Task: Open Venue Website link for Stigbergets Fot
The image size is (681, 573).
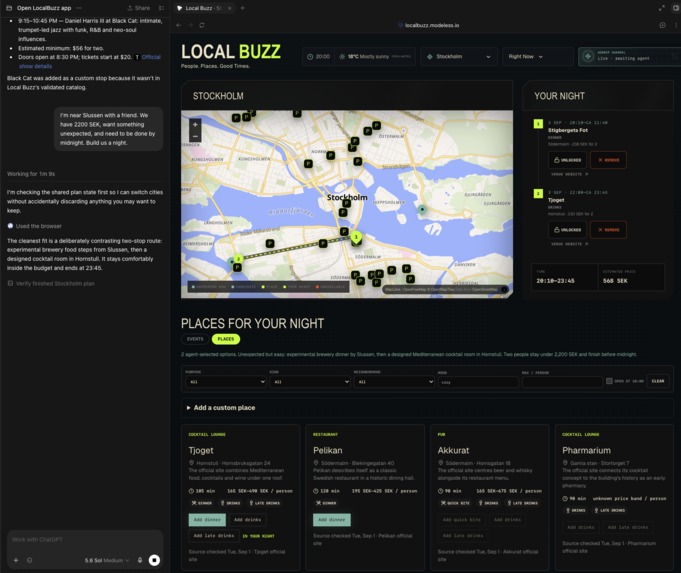Action: pyautogui.click(x=569, y=174)
